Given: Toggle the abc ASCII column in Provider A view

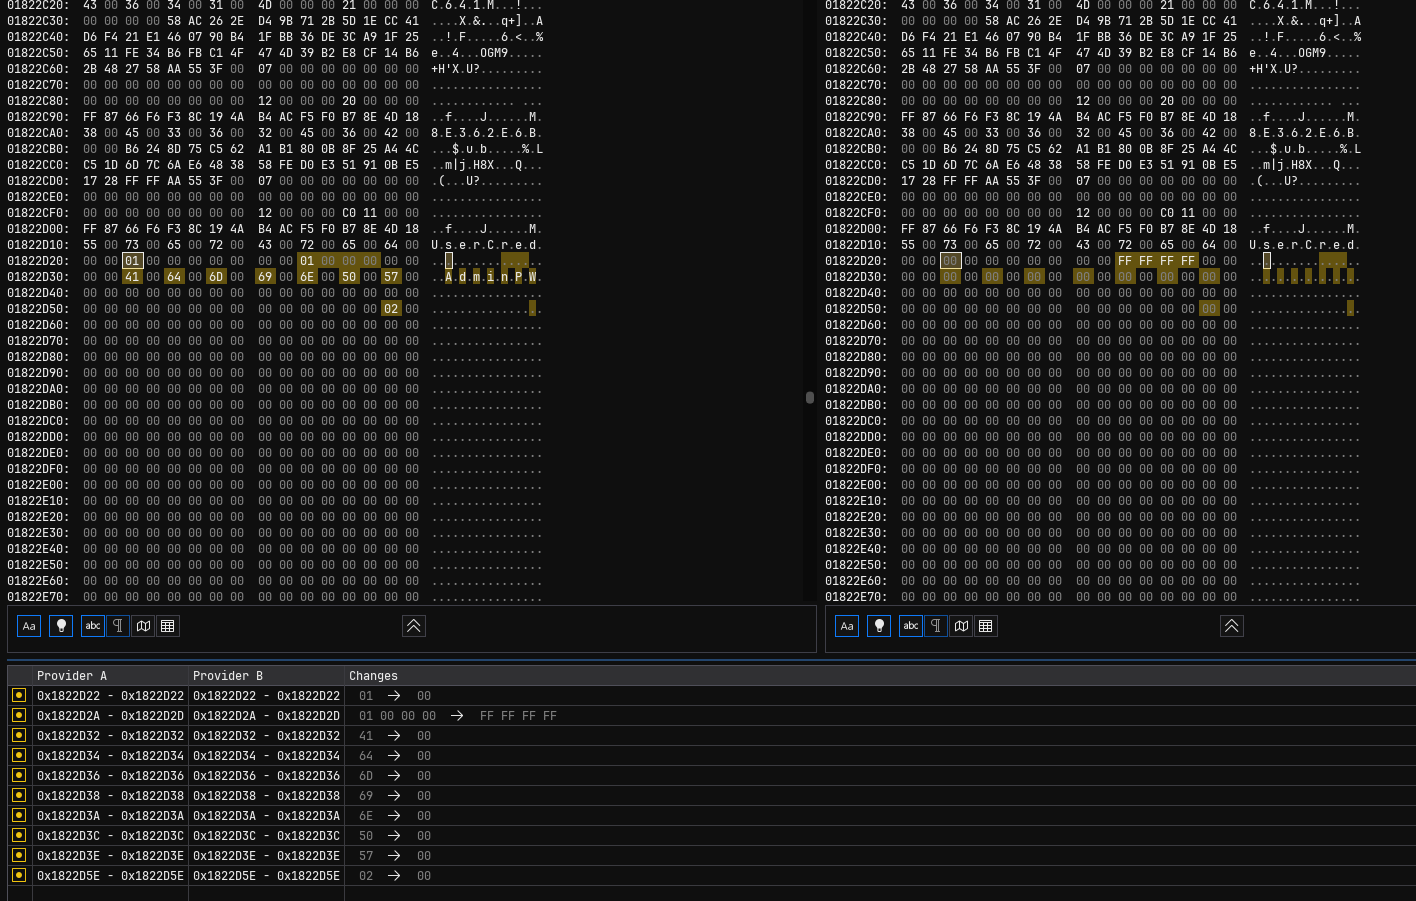Looking at the screenshot, I should (93, 626).
